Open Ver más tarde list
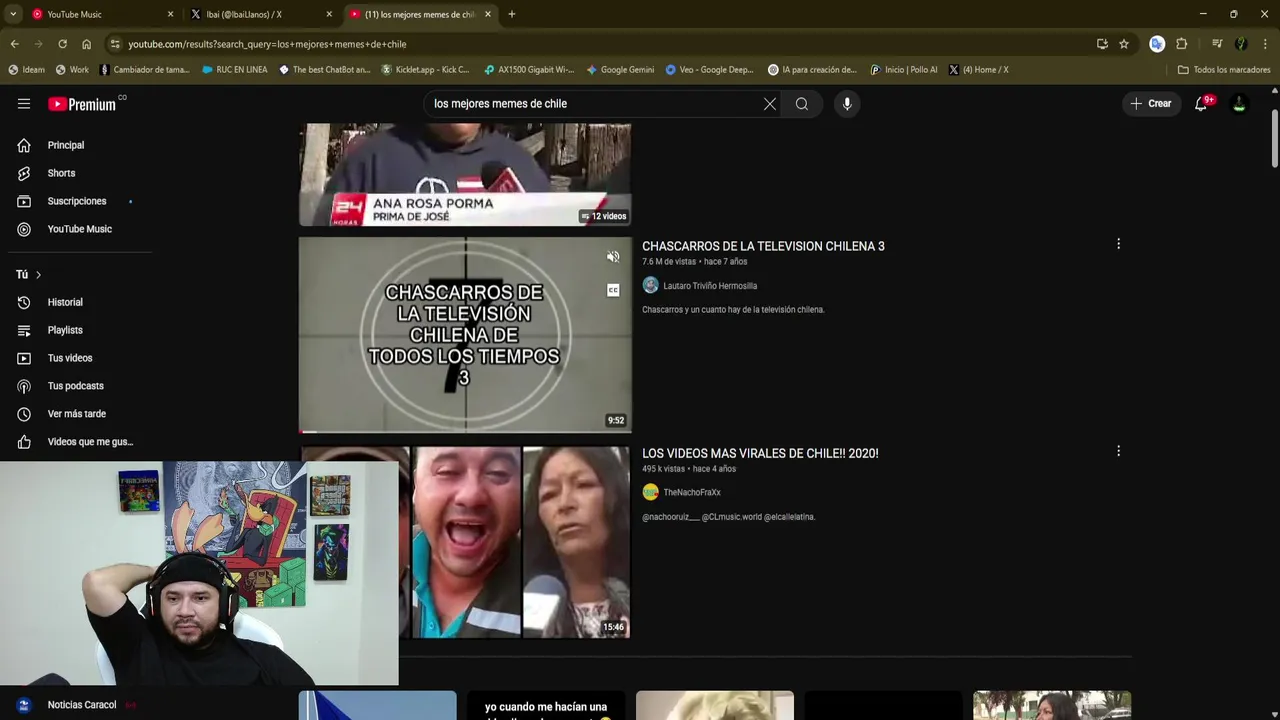 (78, 414)
